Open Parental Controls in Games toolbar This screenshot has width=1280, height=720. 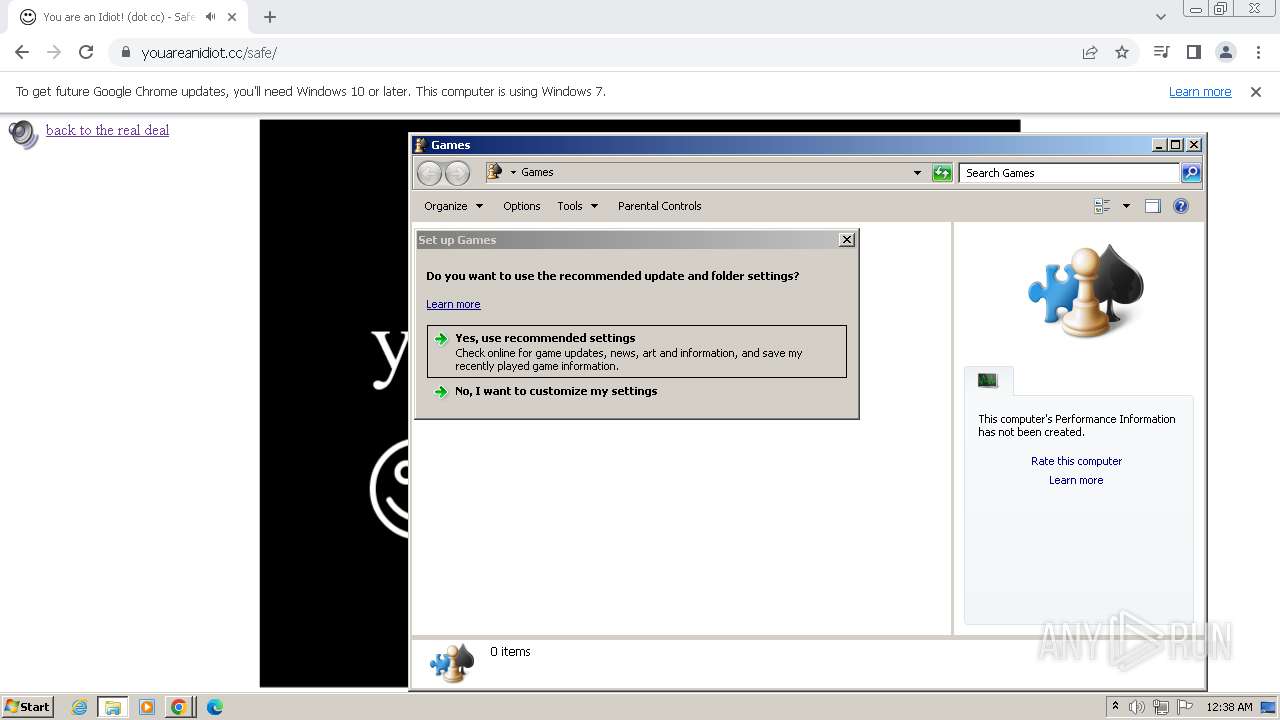tap(659, 206)
